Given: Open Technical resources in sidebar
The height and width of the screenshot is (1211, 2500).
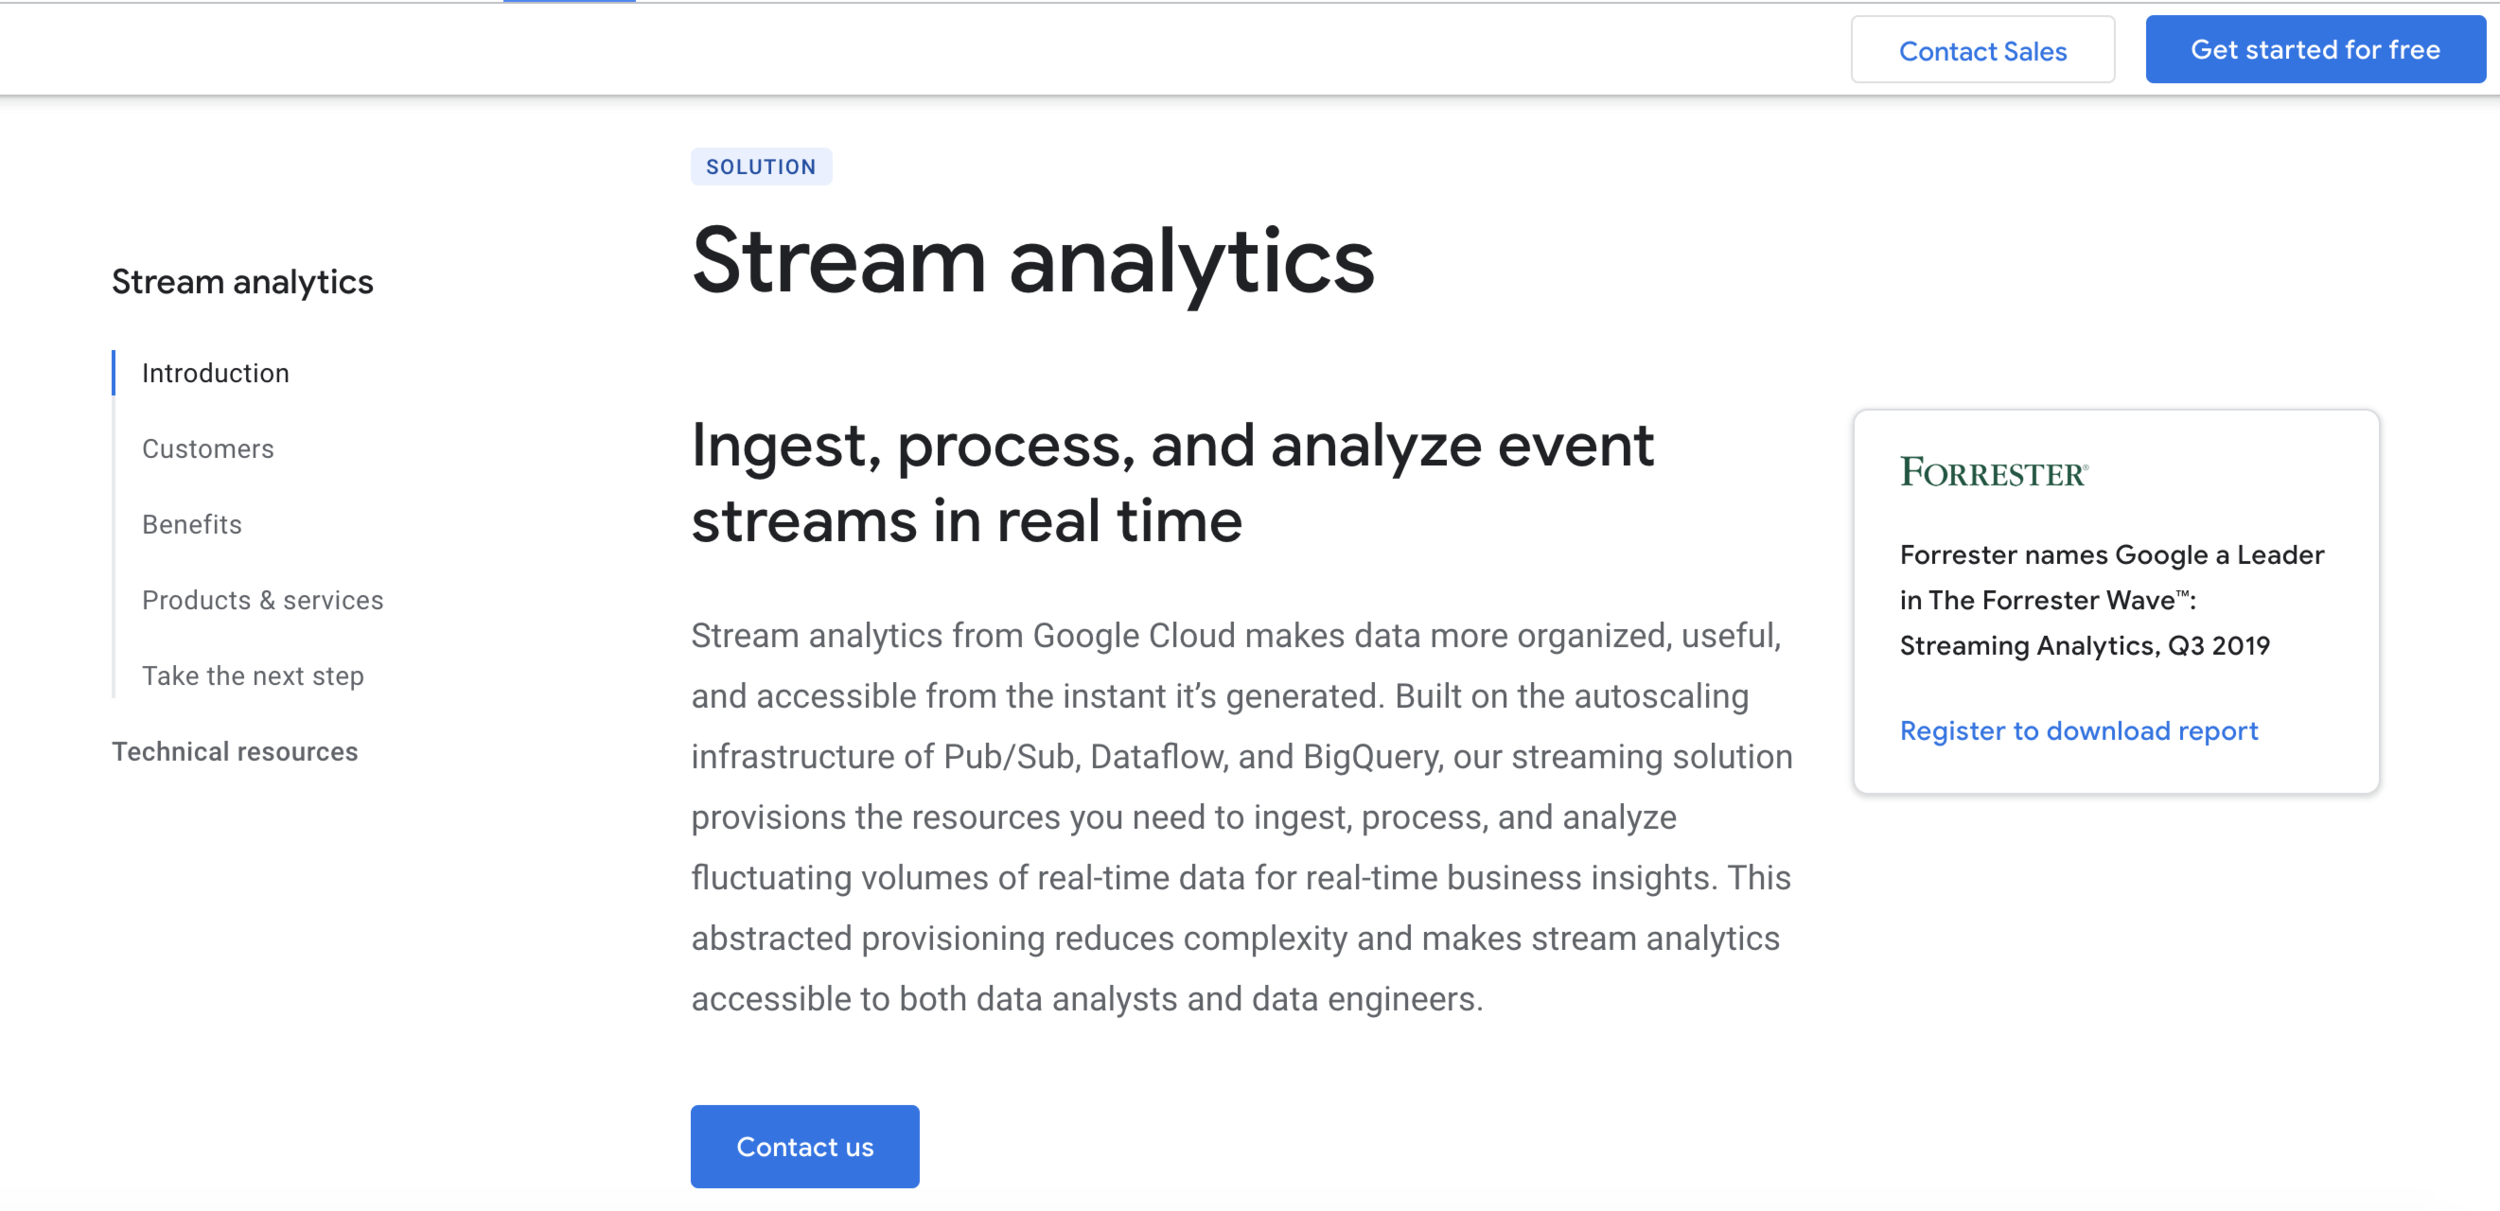Looking at the screenshot, I should tap(235, 752).
